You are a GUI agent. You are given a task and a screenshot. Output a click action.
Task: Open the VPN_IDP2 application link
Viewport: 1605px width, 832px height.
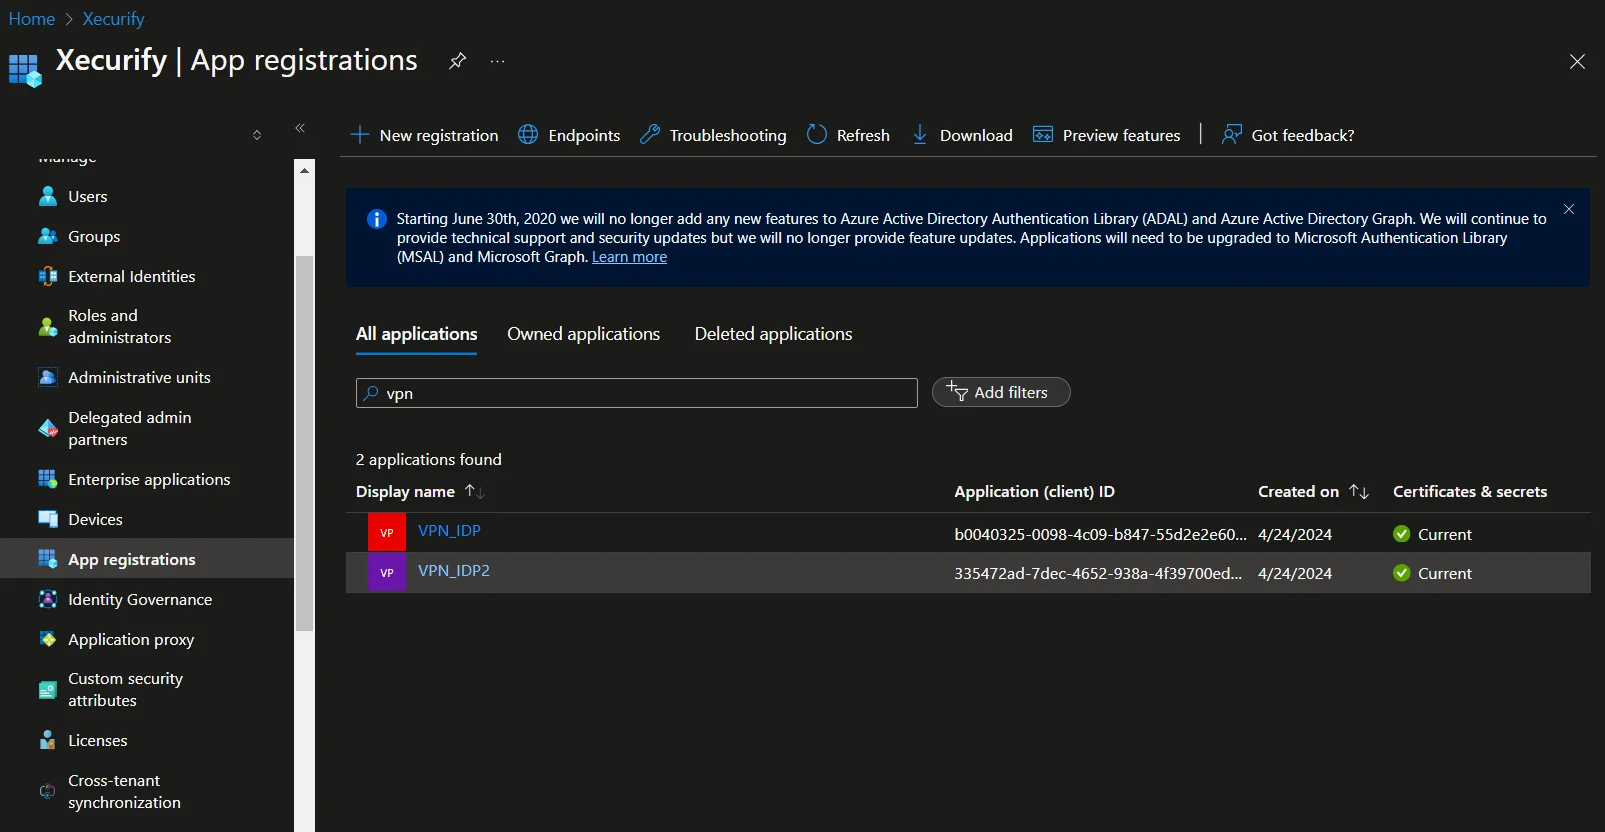454,571
